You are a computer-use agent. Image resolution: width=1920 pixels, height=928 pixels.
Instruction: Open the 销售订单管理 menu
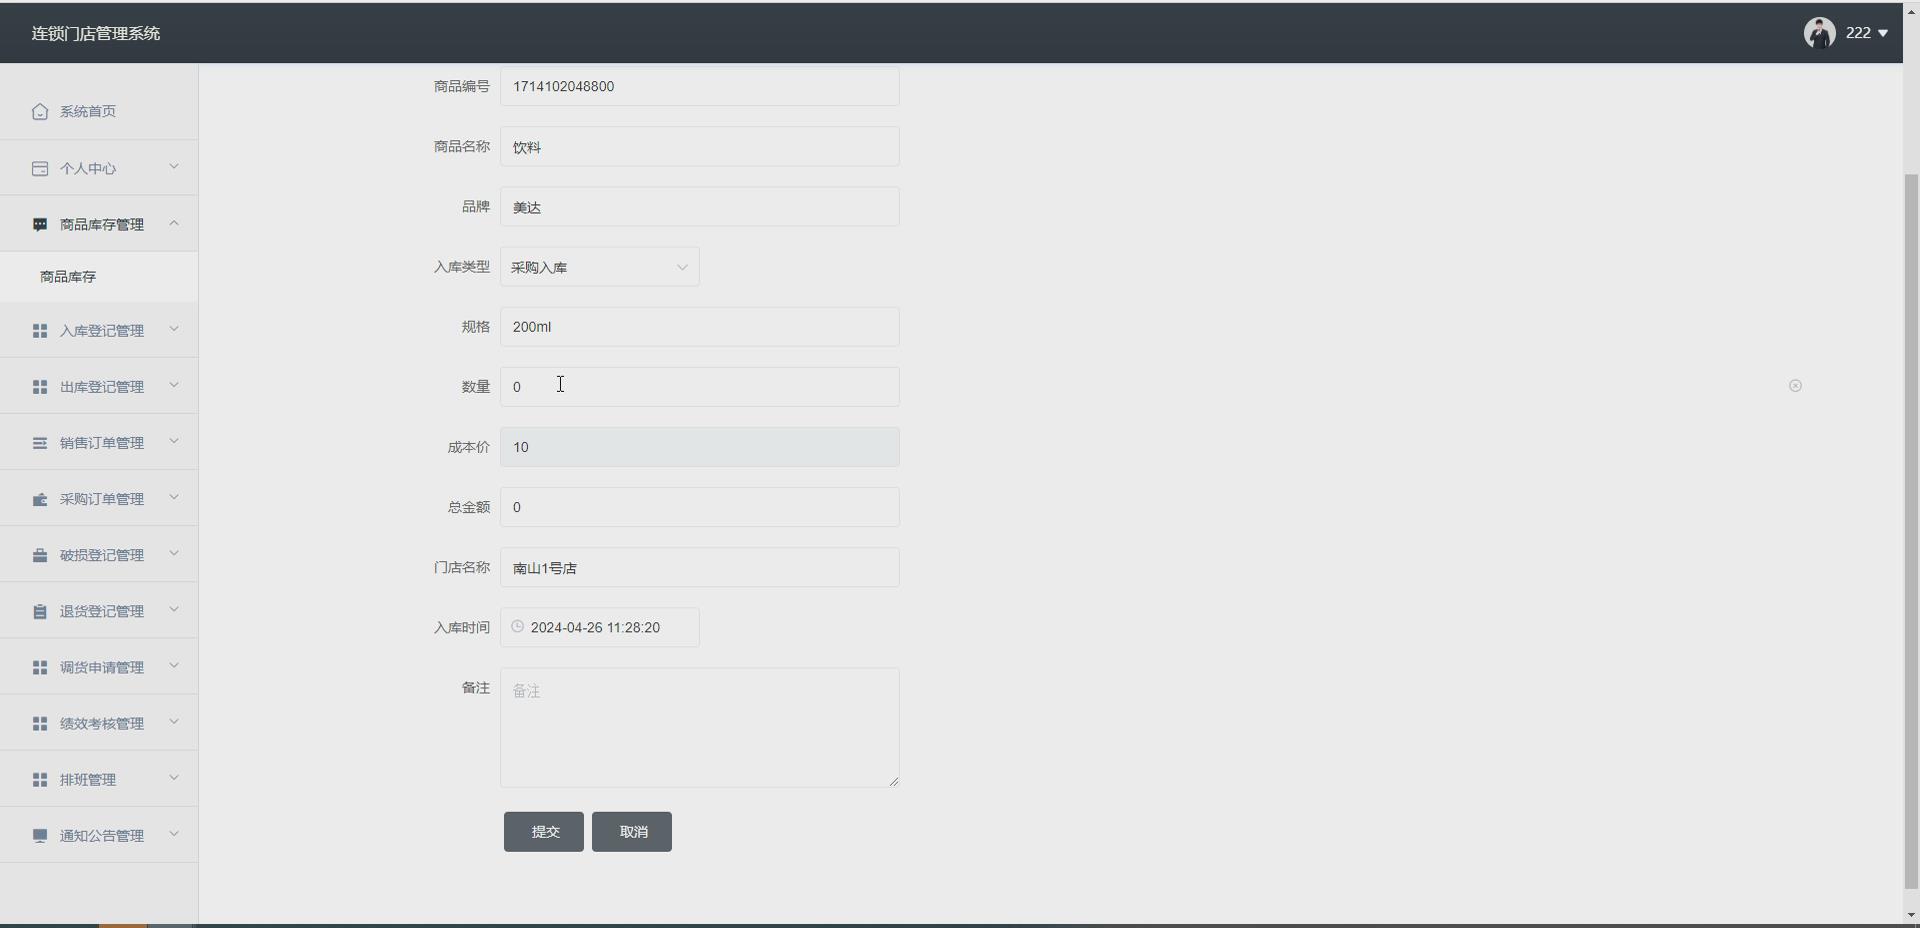pos(99,442)
